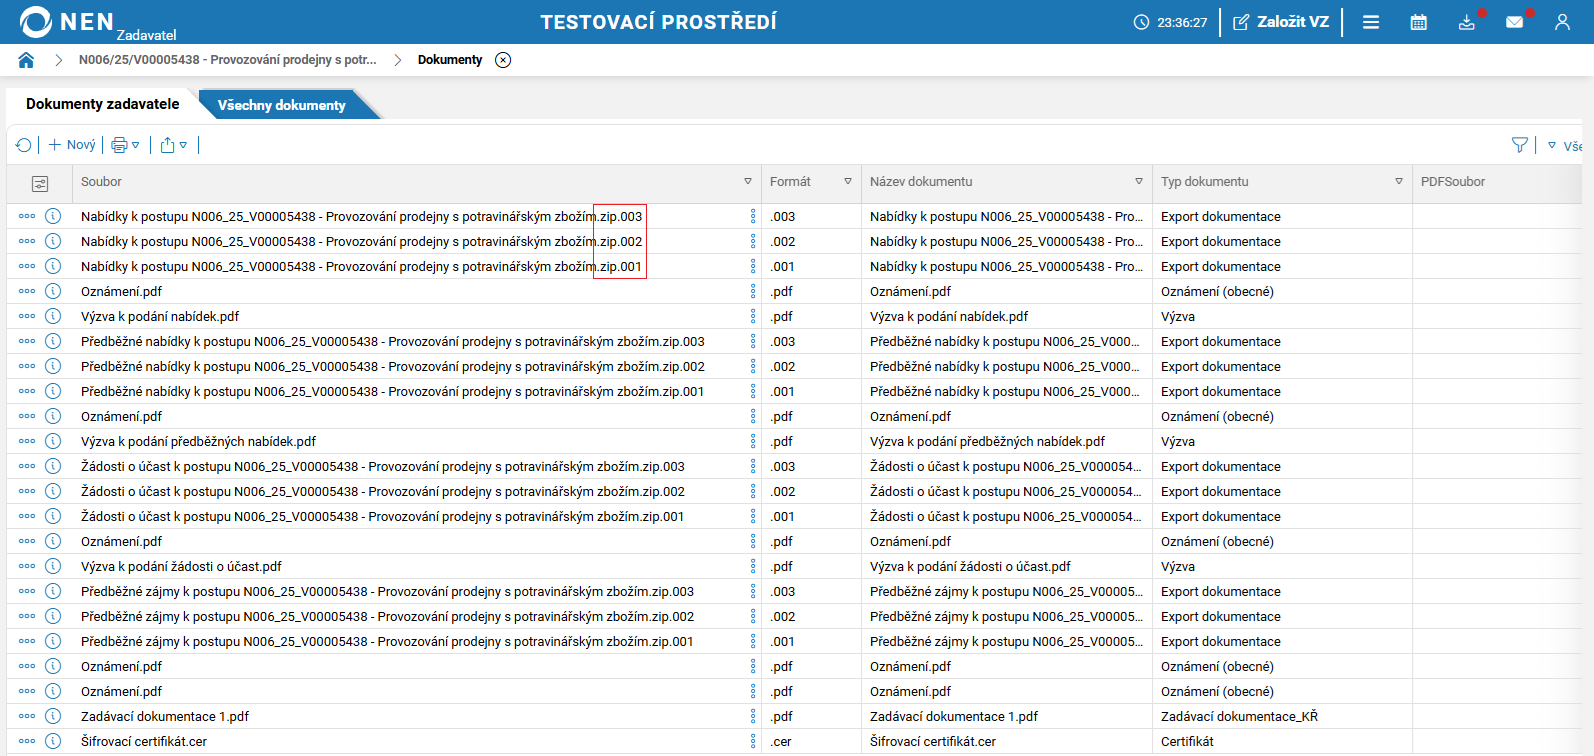The height and width of the screenshot is (756, 1594).
Task: Close the Dokumenty breadcrumb
Action: coord(503,60)
